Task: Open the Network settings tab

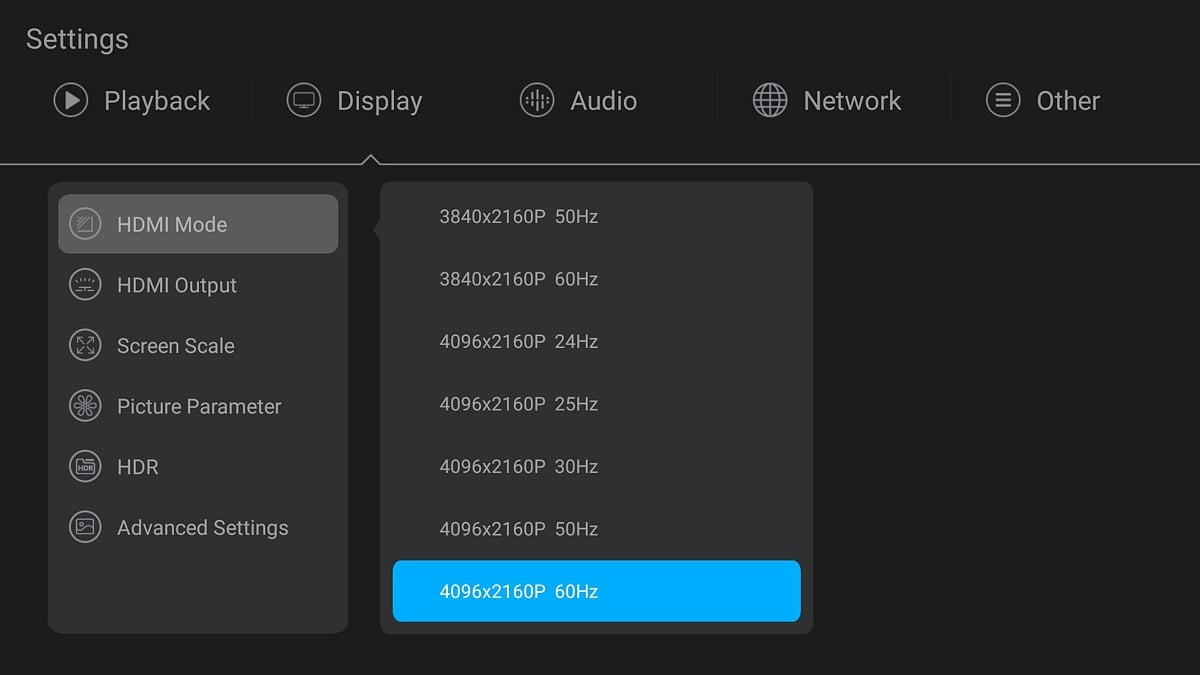Action: pos(851,101)
